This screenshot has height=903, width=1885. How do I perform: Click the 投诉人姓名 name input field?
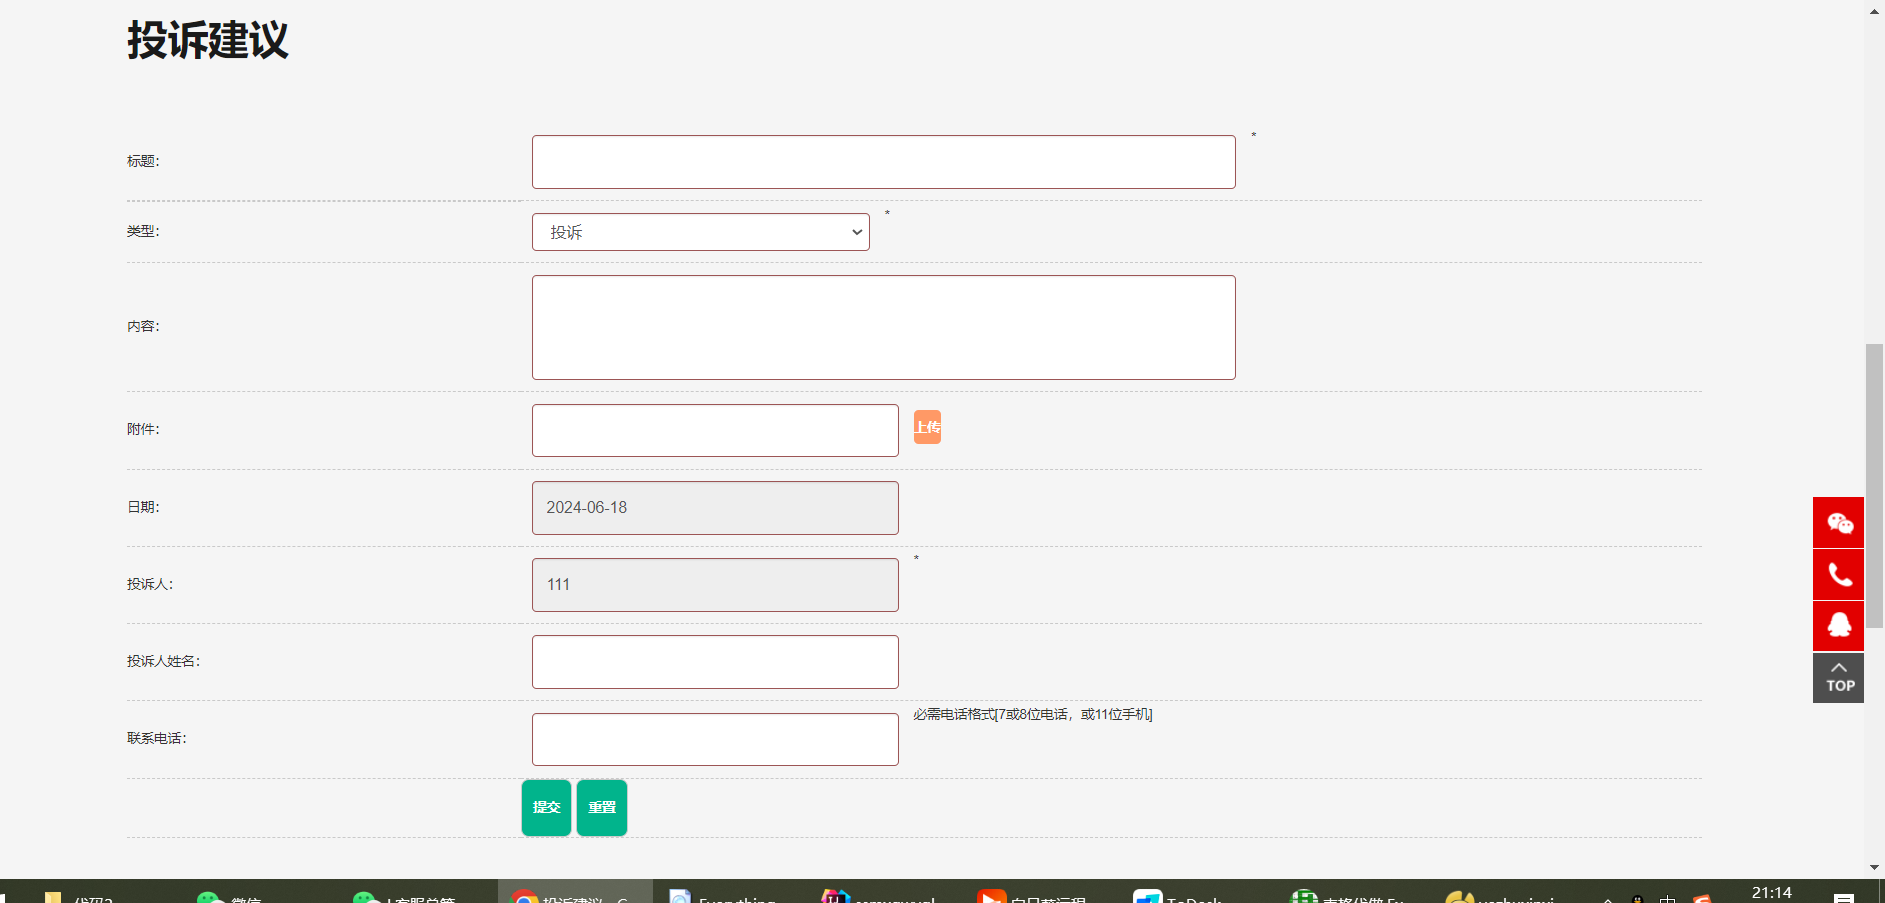pyautogui.click(x=715, y=662)
